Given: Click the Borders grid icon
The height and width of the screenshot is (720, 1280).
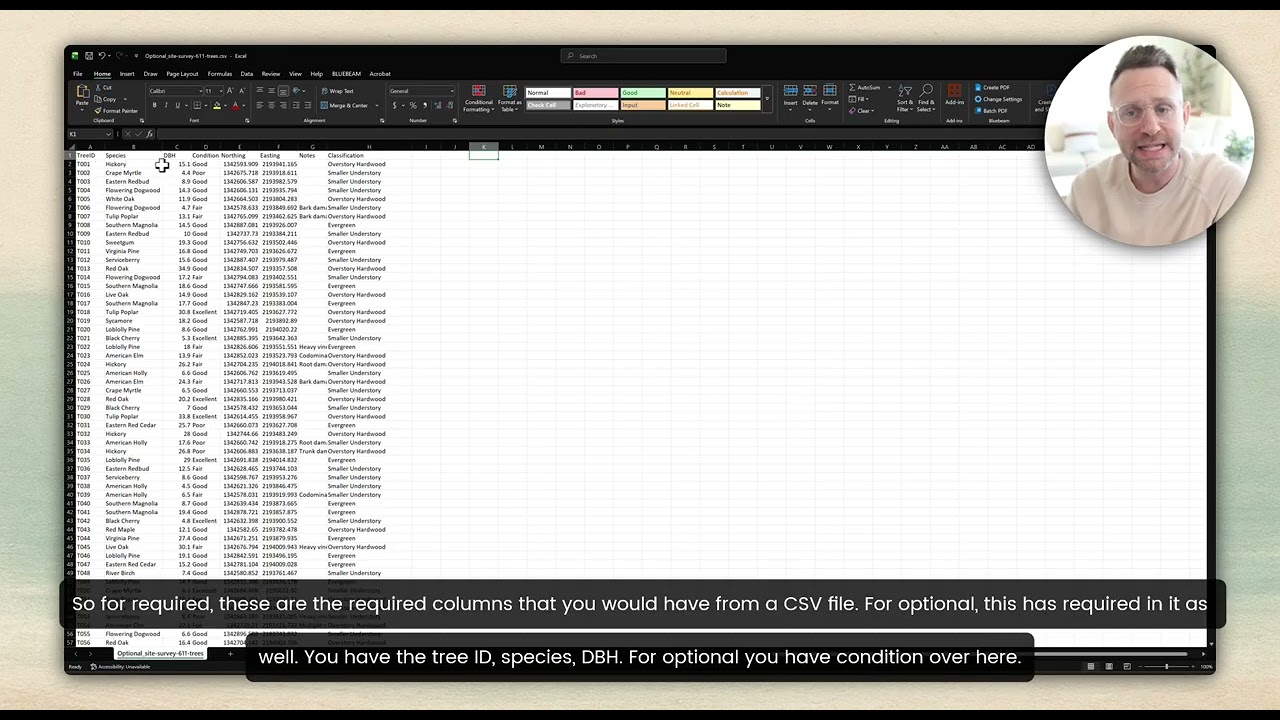Looking at the screenshot, I should 197,105.
